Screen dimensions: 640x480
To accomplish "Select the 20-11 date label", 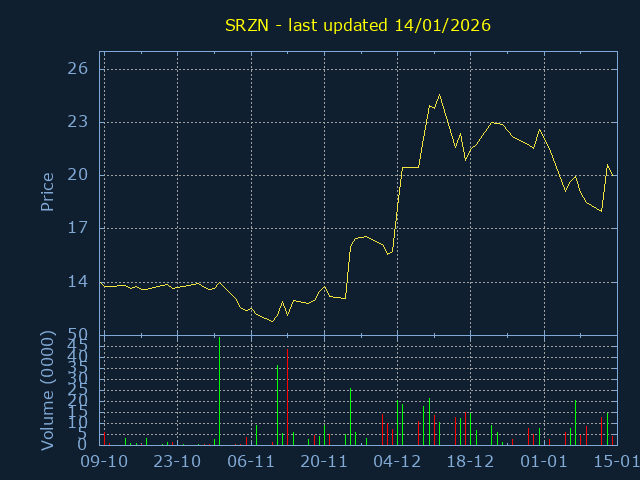I will (x=324, y=462).
